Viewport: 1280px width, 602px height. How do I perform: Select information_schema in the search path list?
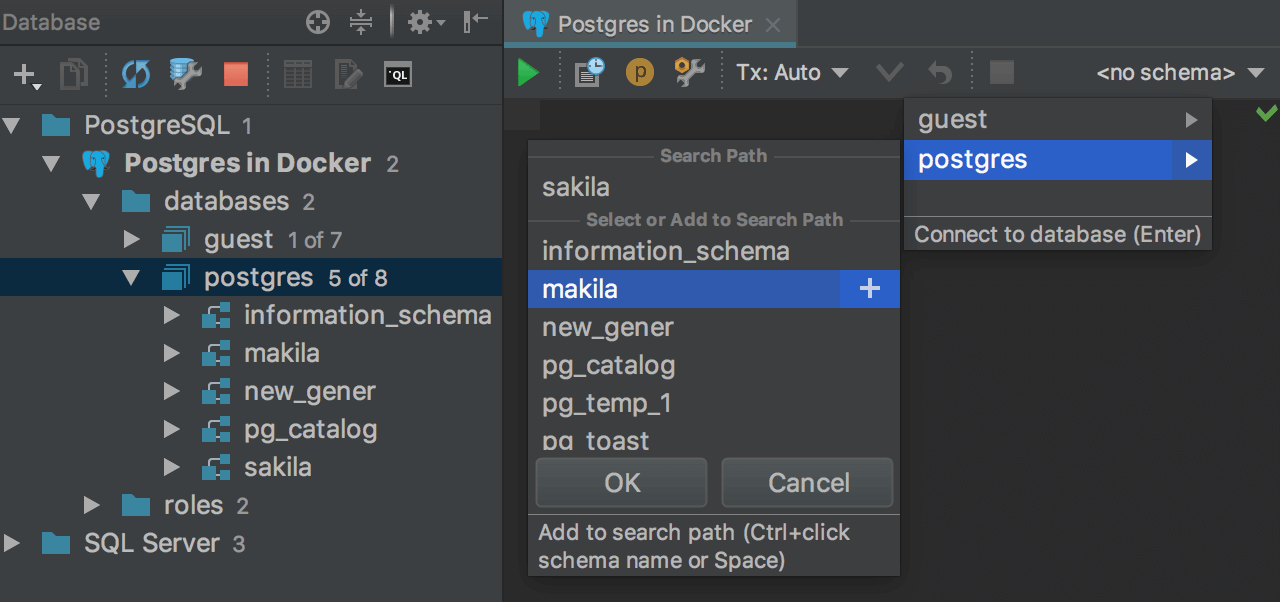[666, 251]
